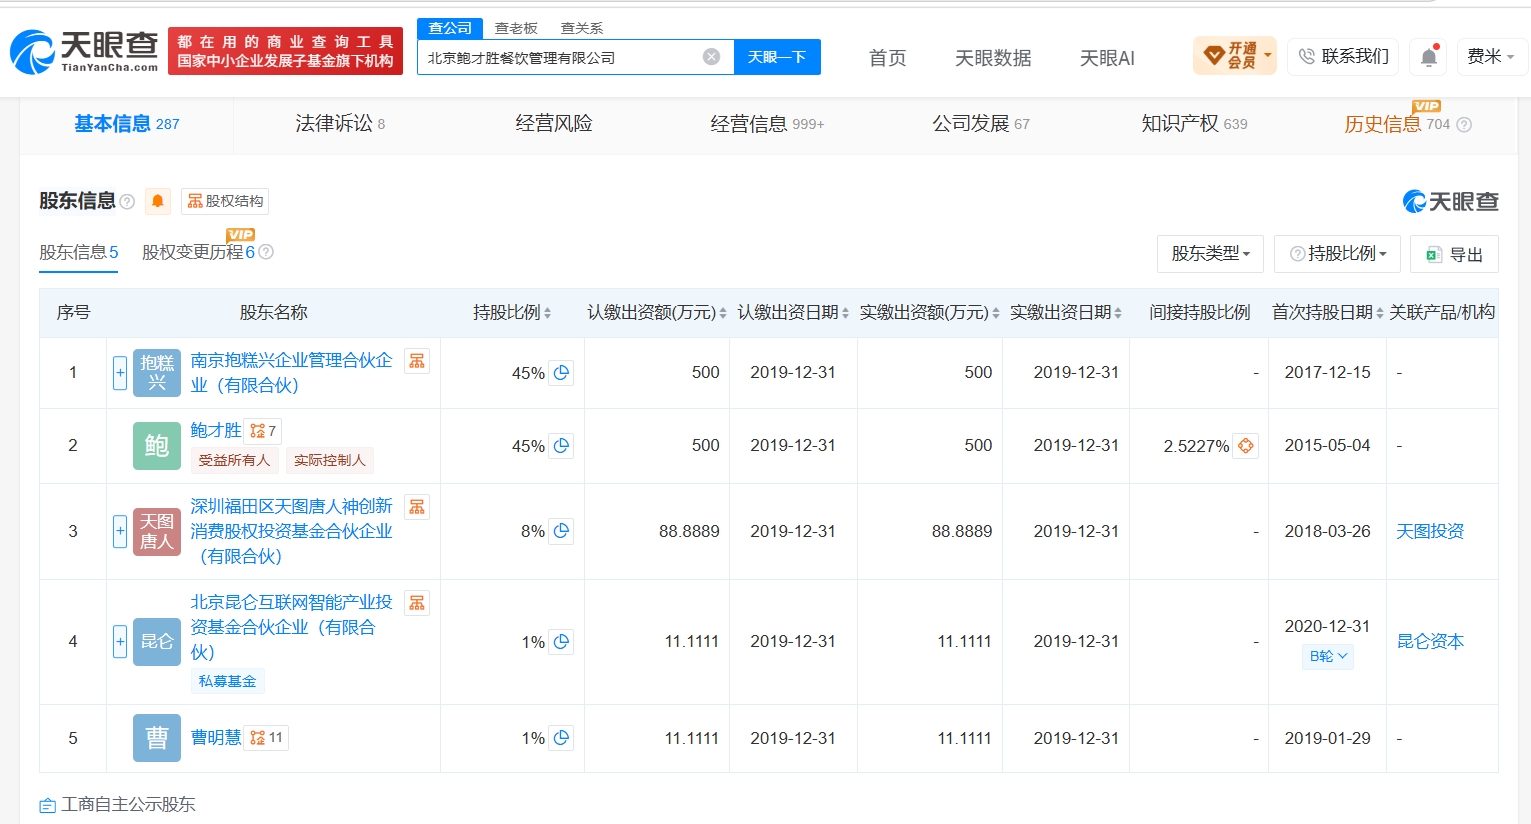This screenshot has height=824, width=1531.
Task: Open the 股权结构 chart button
Action: tap(225, 201)
